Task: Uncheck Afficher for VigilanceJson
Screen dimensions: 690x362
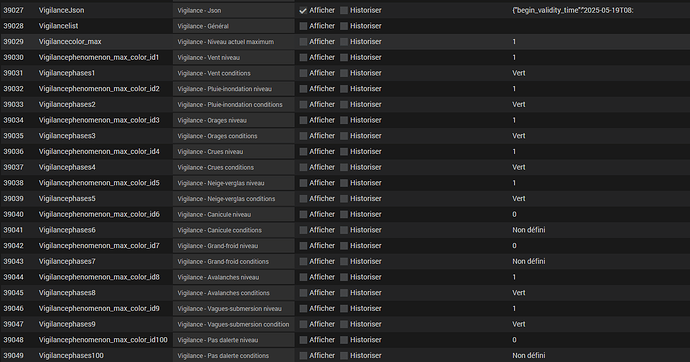Action: coord(303,11)
